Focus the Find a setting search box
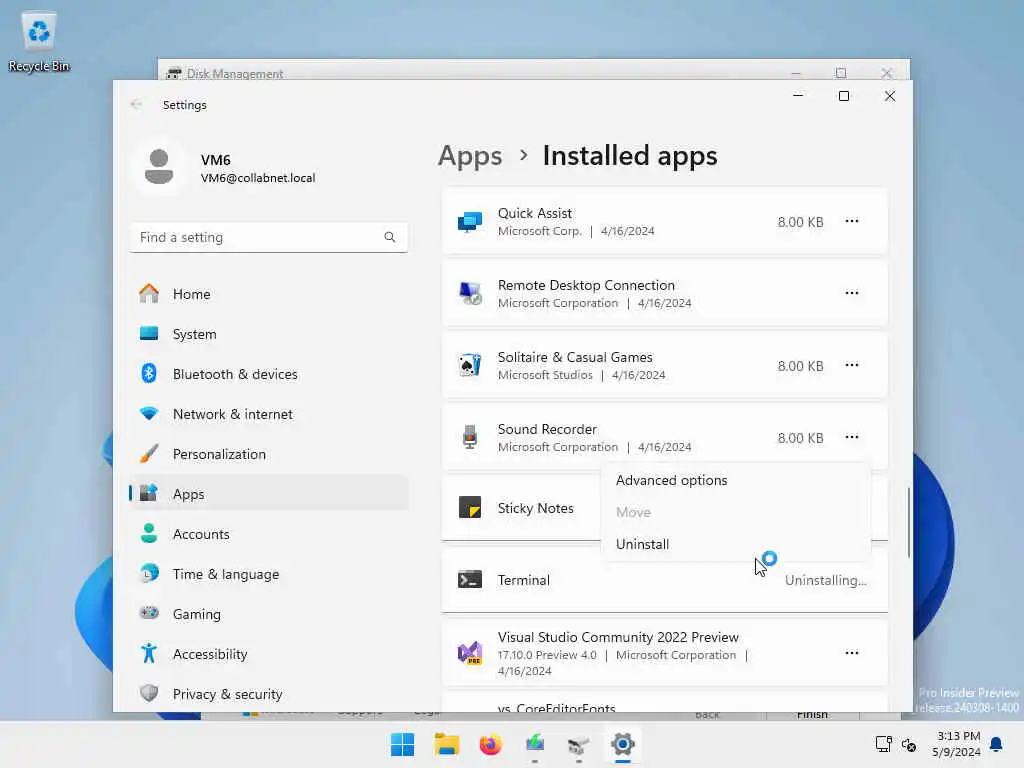 269,237
